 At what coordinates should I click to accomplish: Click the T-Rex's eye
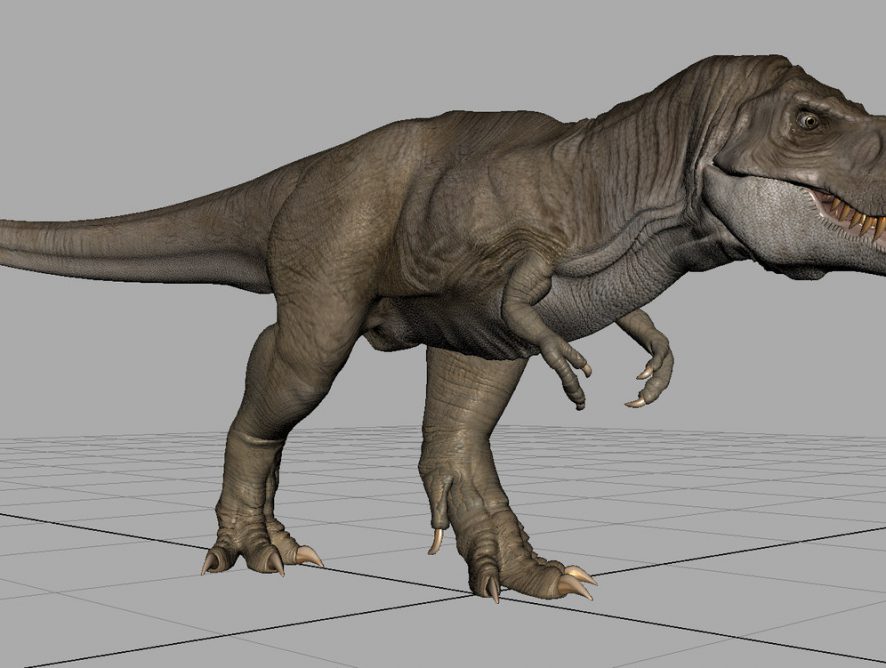point(807,121)
